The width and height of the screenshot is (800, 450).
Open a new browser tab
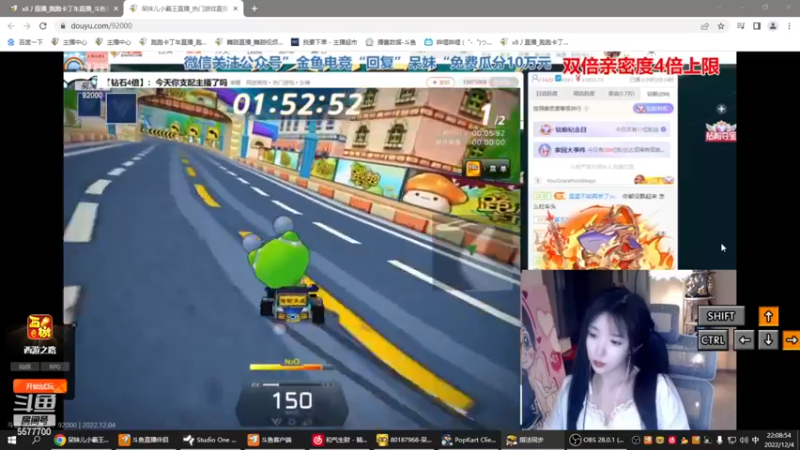(254, 9)
